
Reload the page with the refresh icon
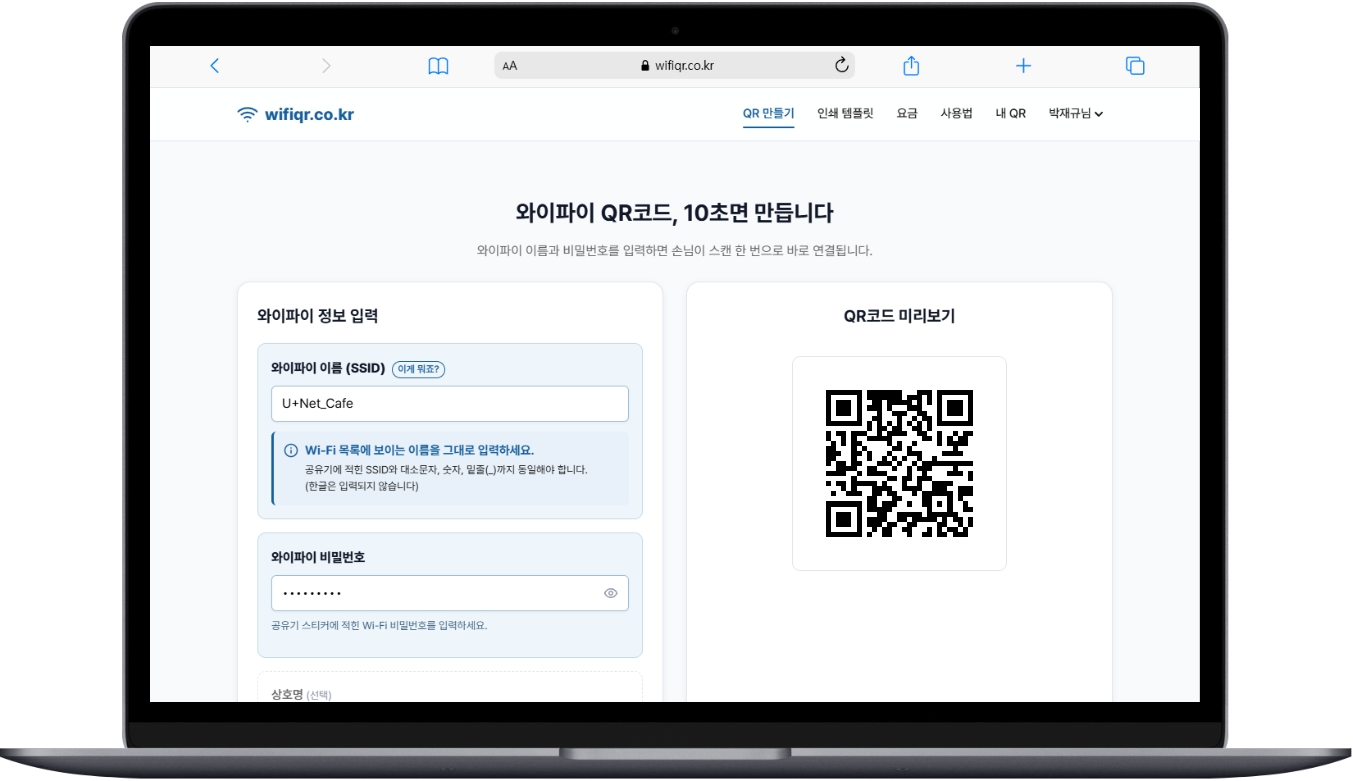pyautogui.click(x=841, y=66)
